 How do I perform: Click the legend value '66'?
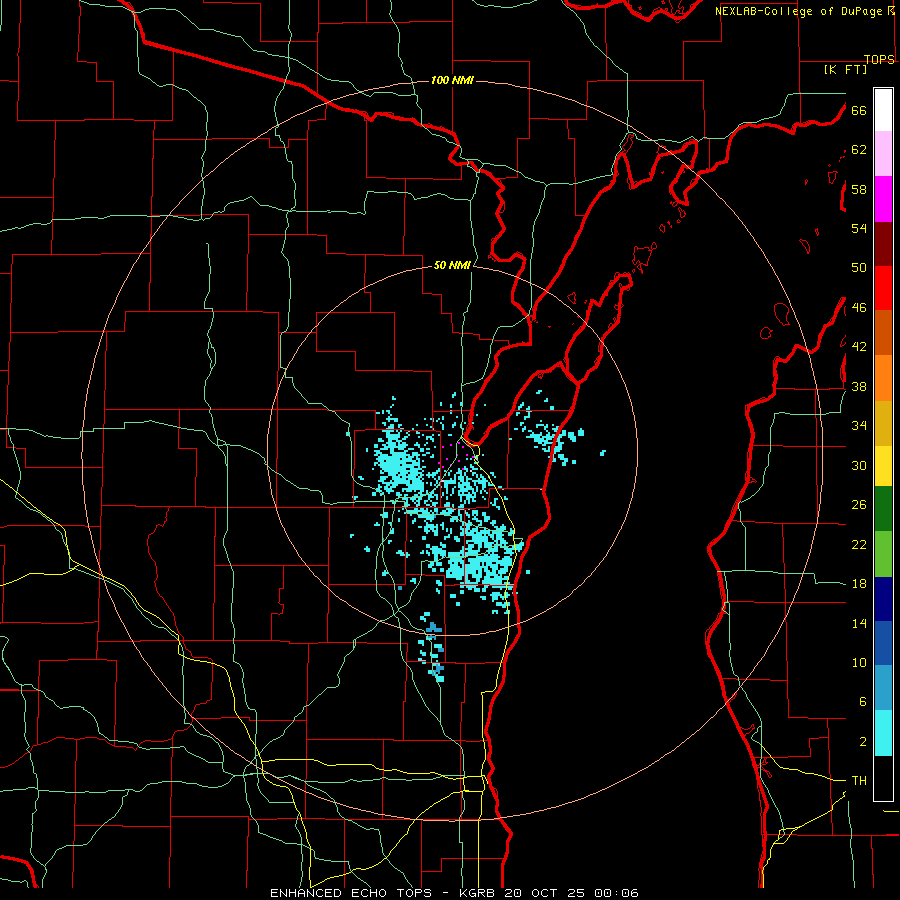(x=859, y=111)
